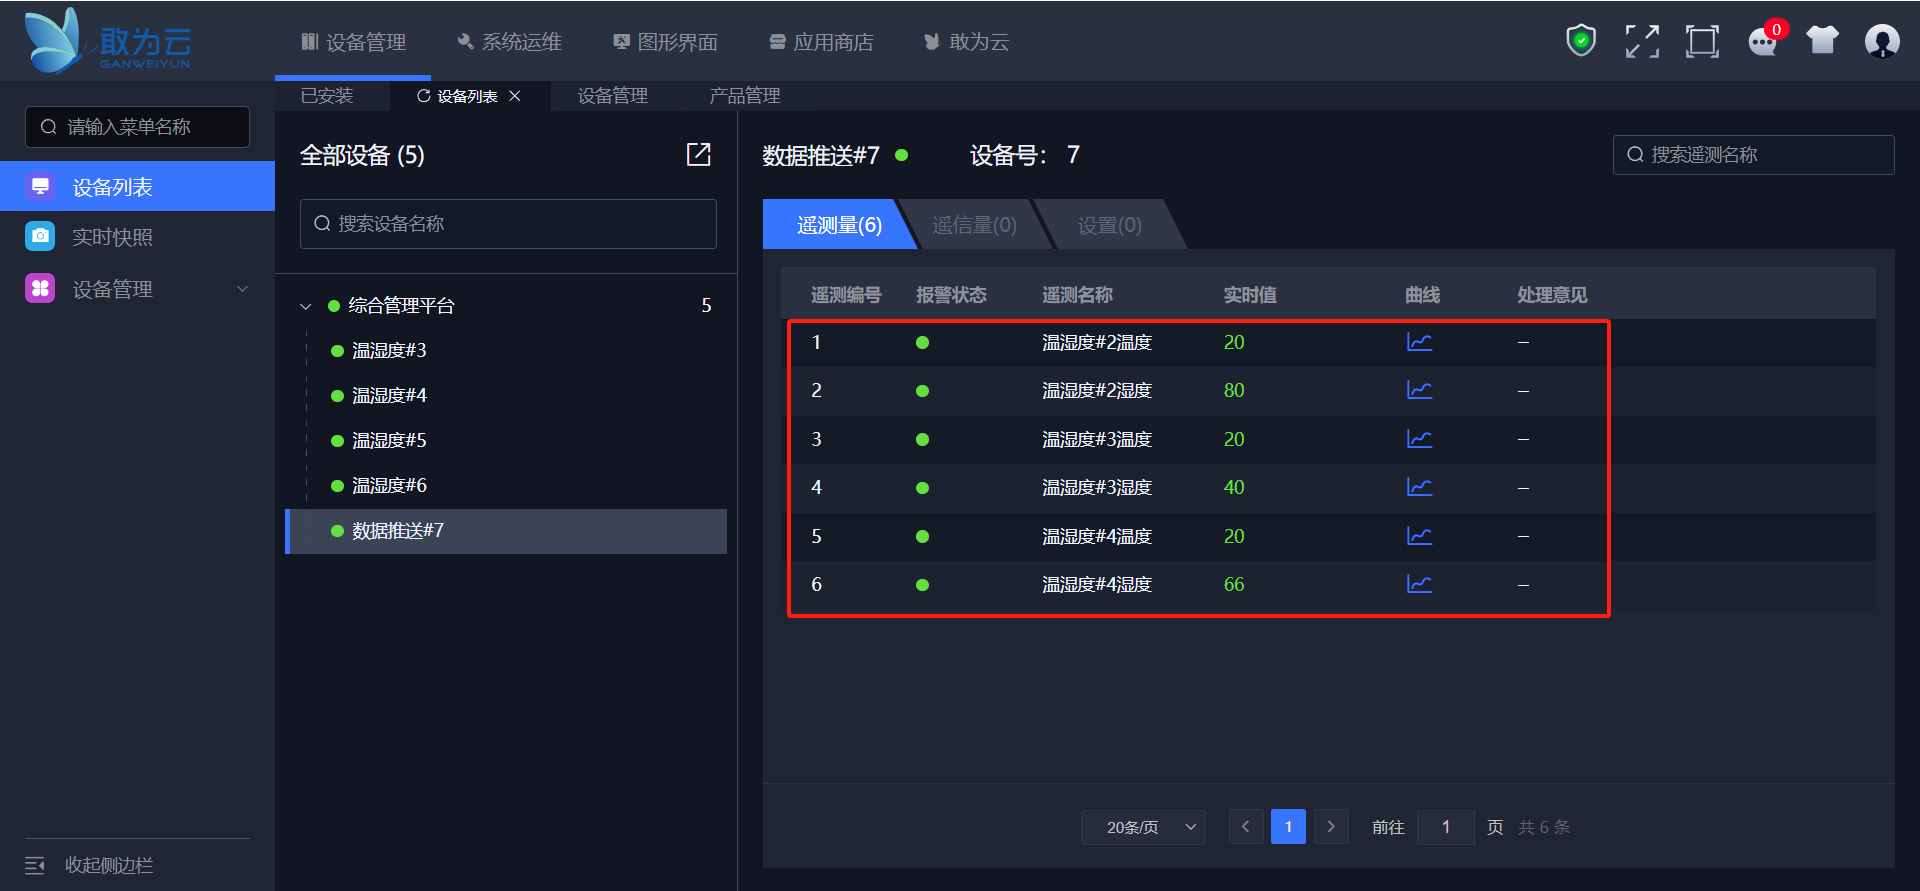Open the curve chart for 温湿度#4温度

coord(1419,536)
